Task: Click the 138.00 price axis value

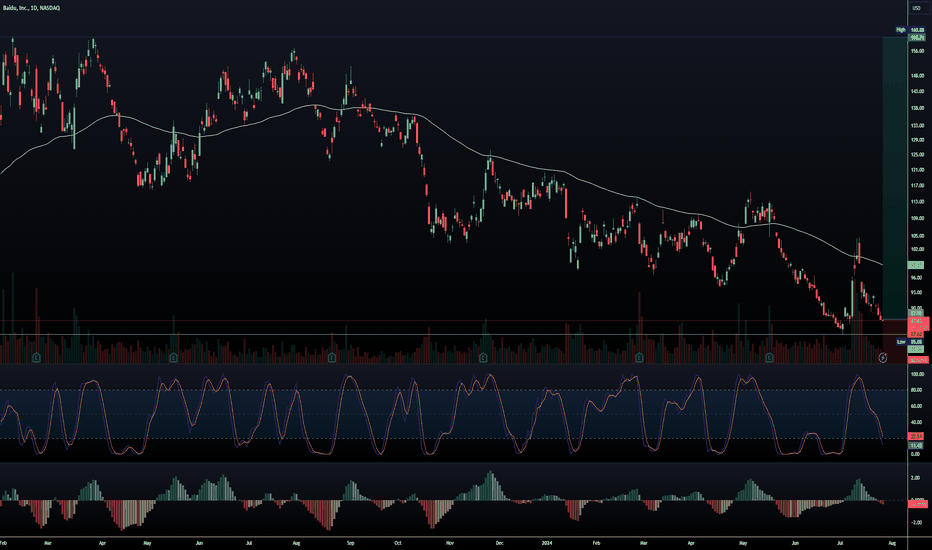Action: click(x=917, y=108)
